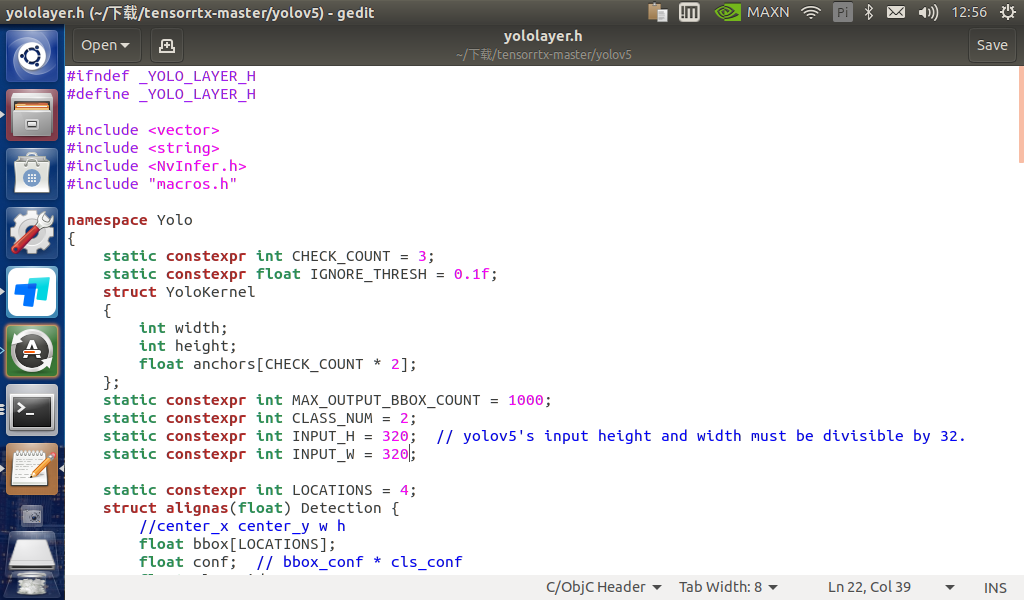Open the NVIDIA power mode indicator
This screenshot has width=1024, height=600.
[727, 12]
